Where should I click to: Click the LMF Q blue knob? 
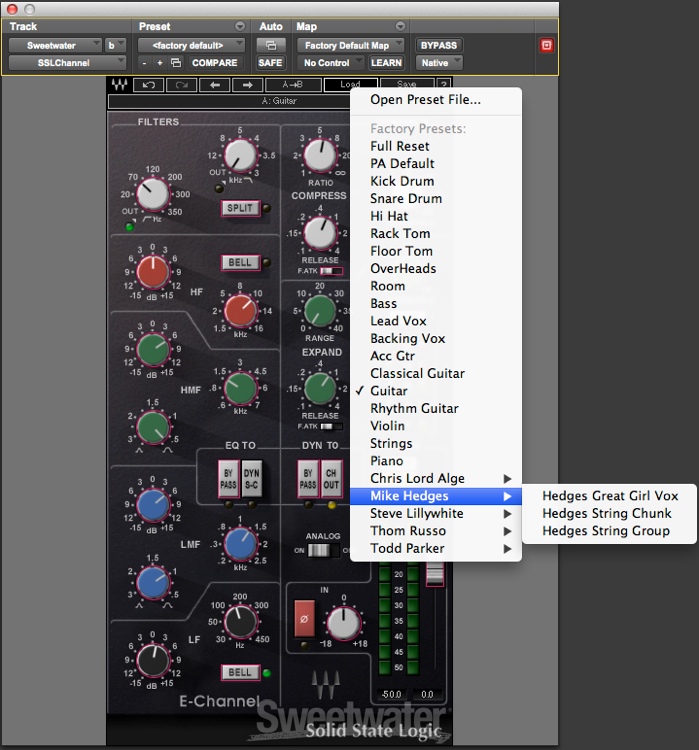(153, 583)
